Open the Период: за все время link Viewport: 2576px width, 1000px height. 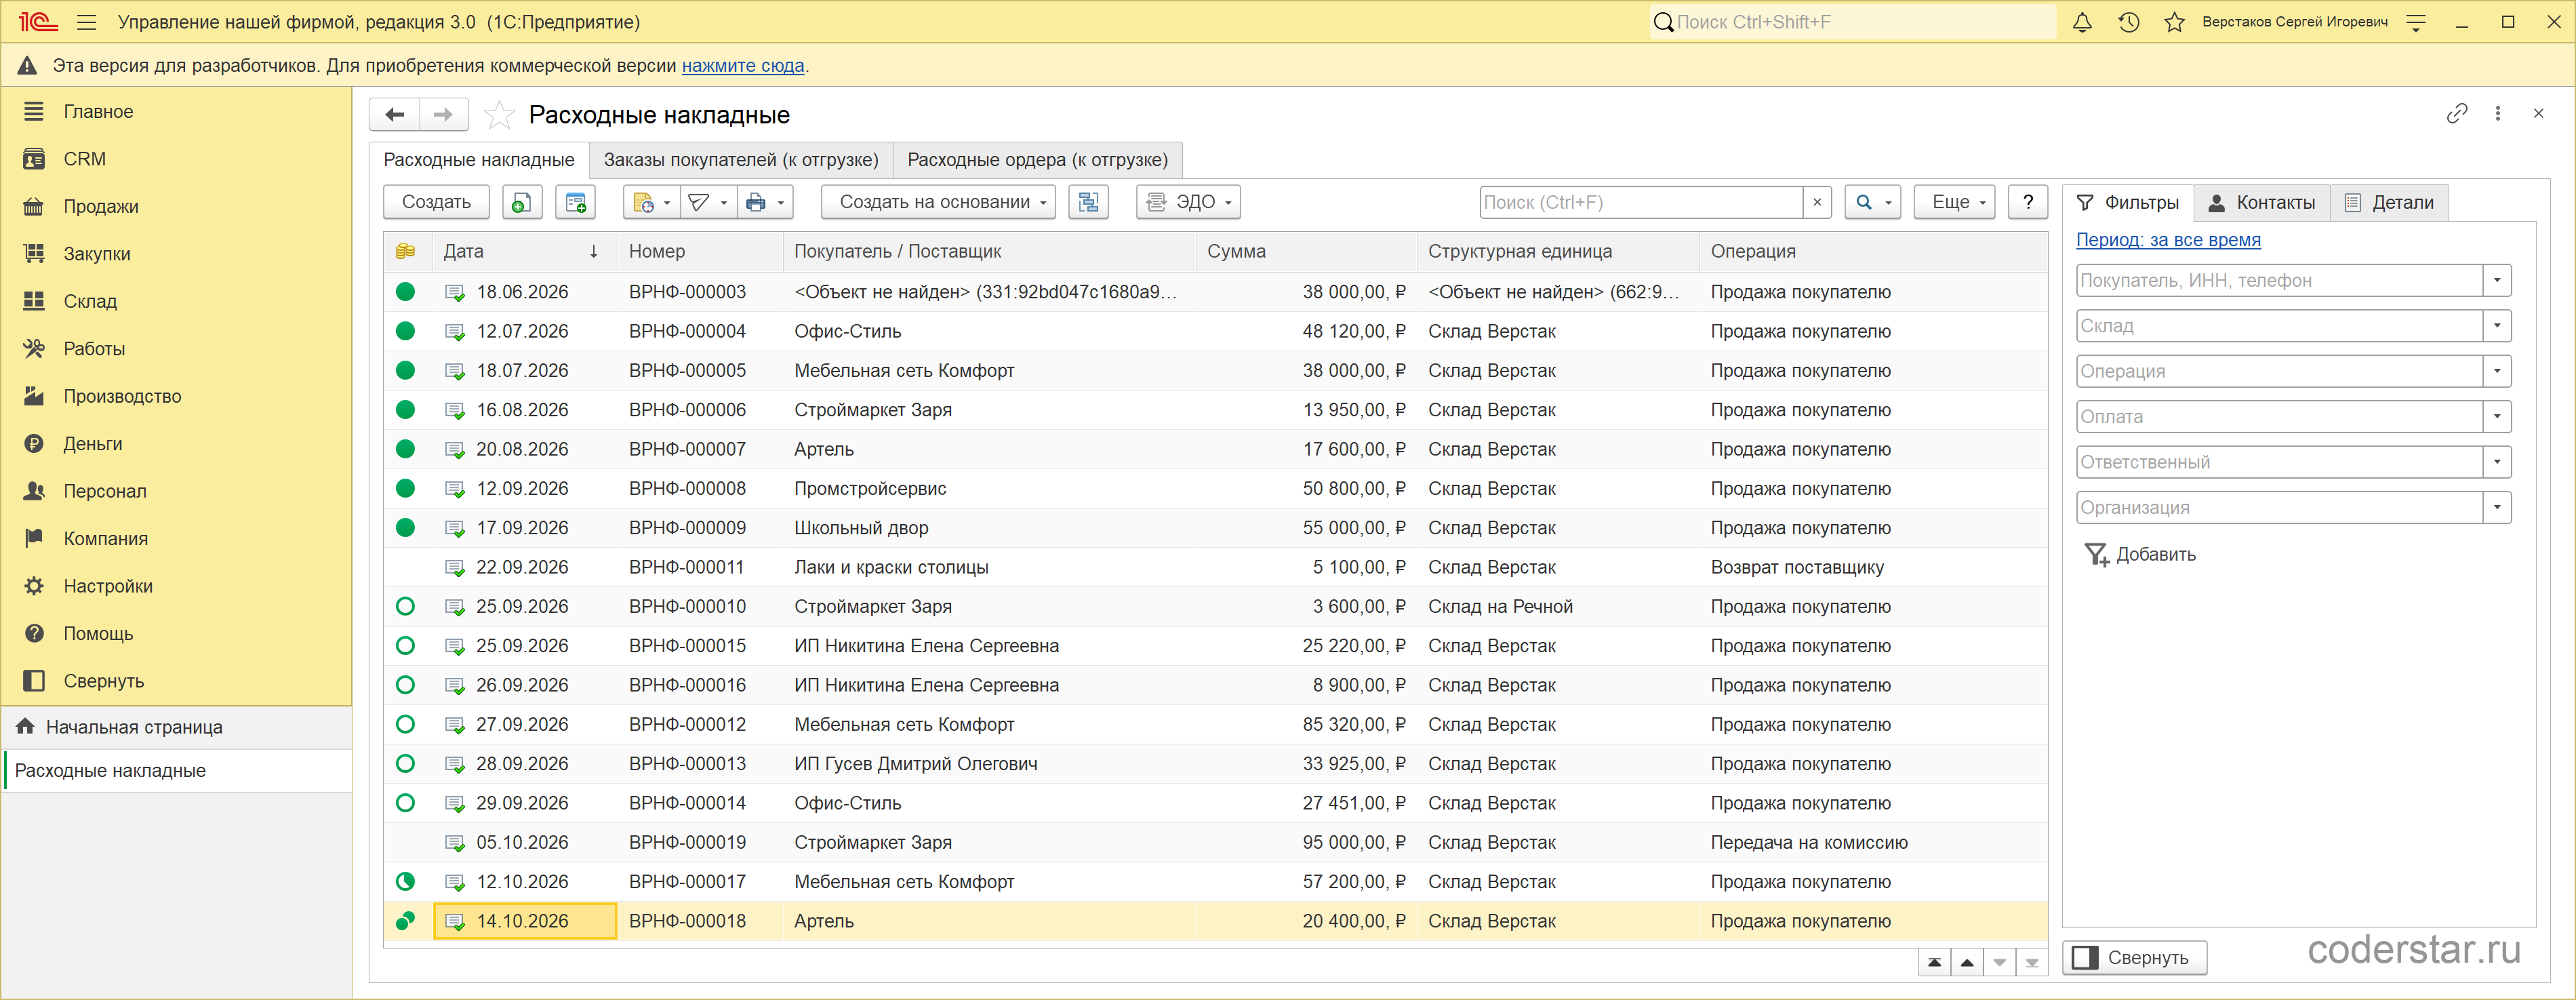[2168, 240]
